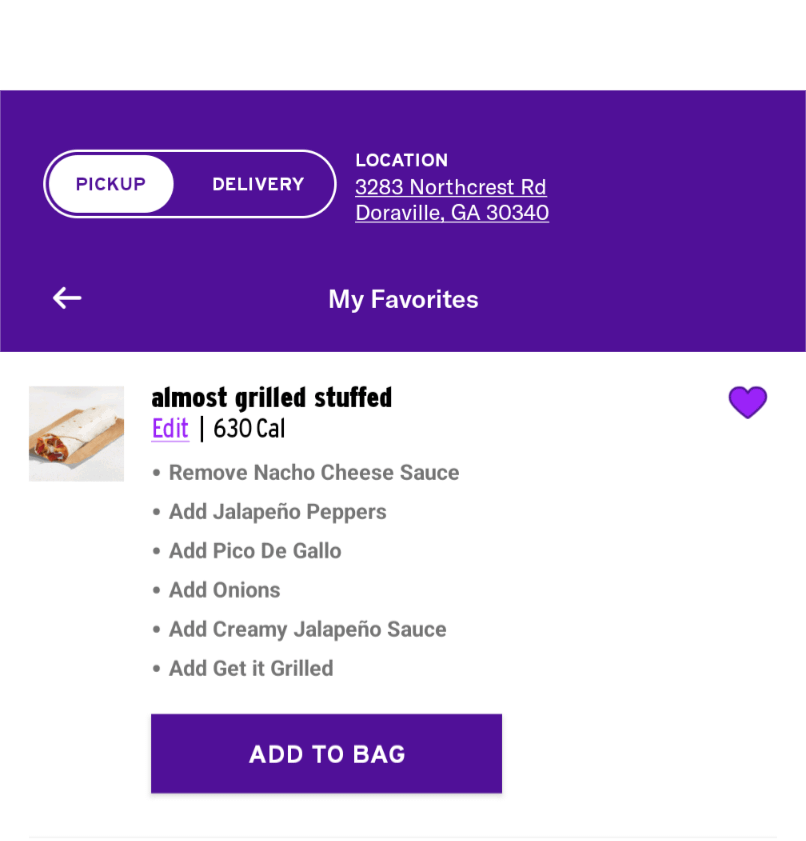
Task: Click the Edit link for the item
Action: pyautogui.click(x=170, y=429)
